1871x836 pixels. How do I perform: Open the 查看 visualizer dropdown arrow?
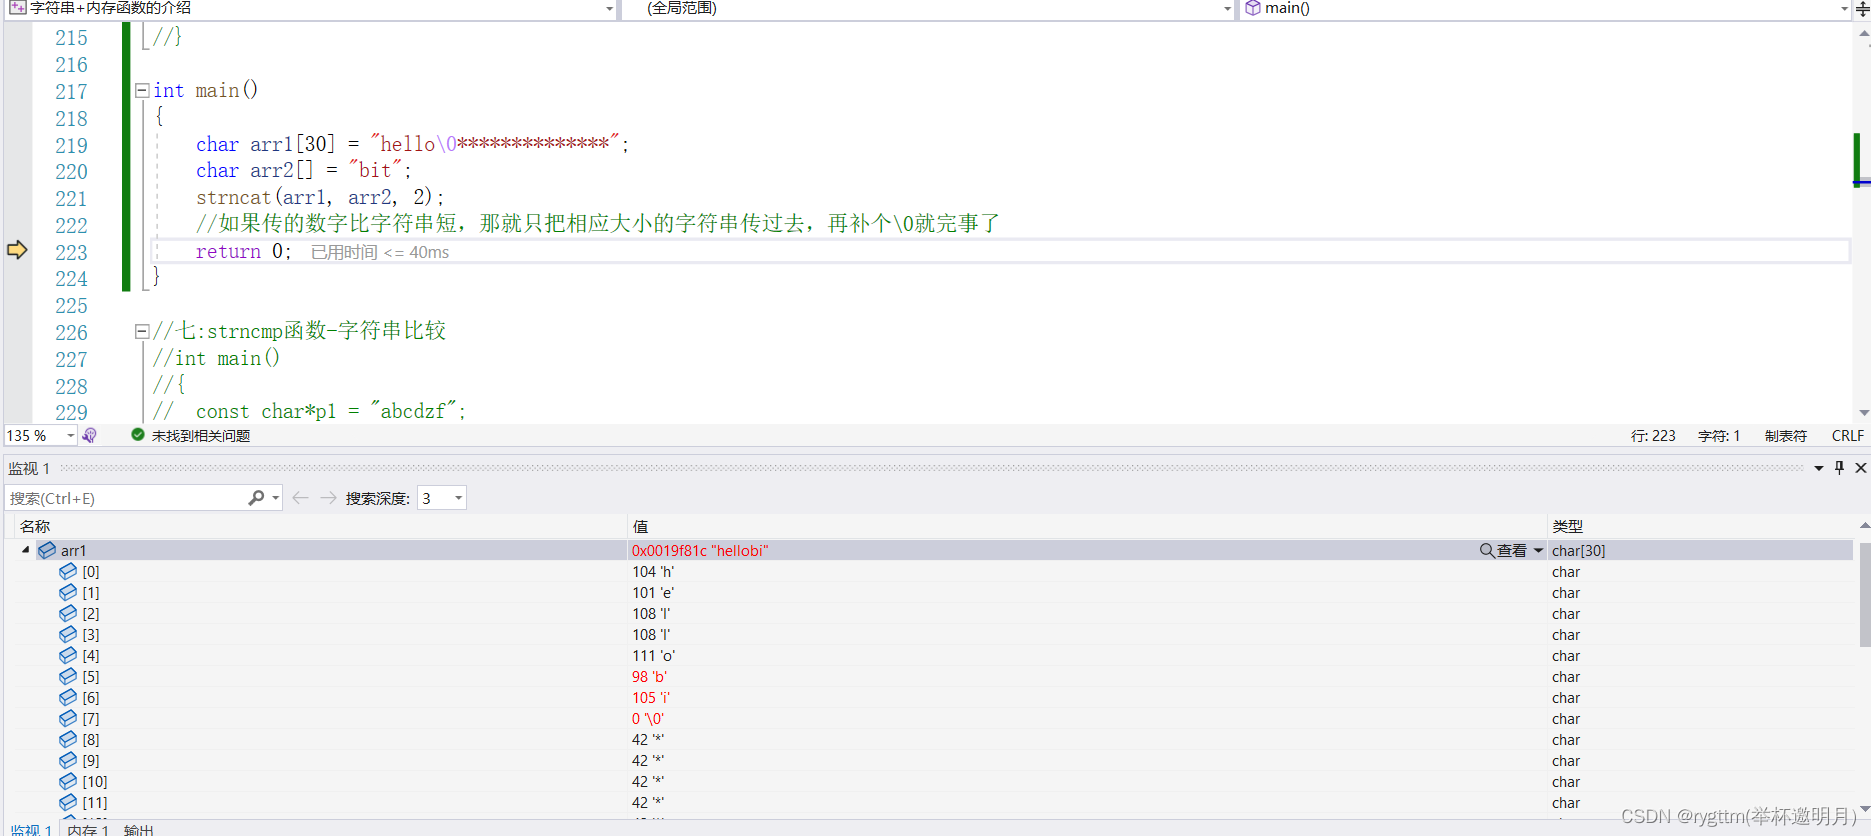(1538, 551)
